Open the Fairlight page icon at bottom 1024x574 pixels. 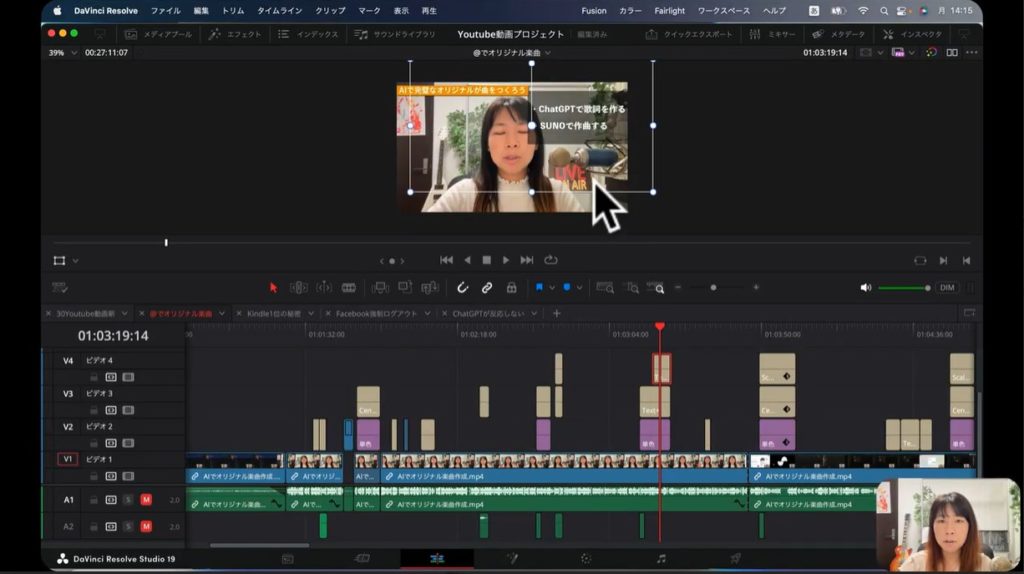coord(661,558)
